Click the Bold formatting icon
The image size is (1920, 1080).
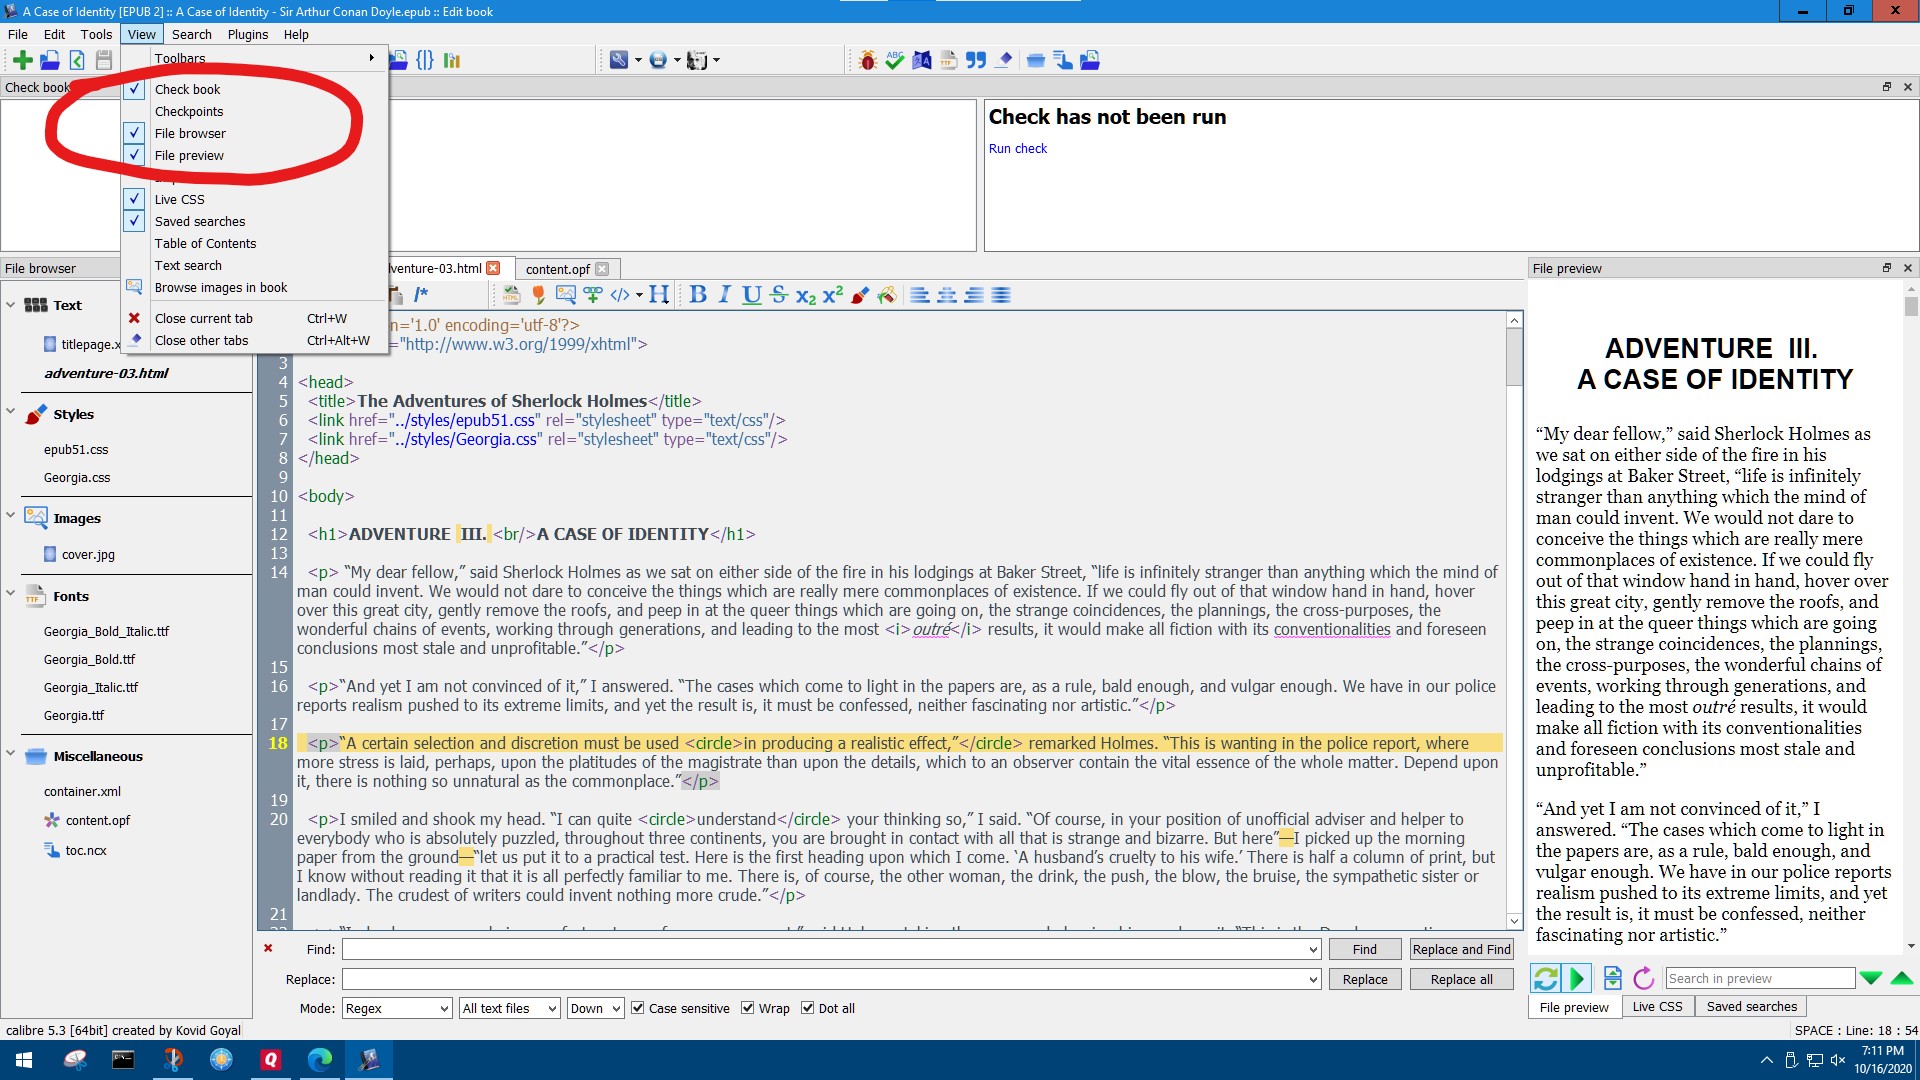[x=698, y=295]
